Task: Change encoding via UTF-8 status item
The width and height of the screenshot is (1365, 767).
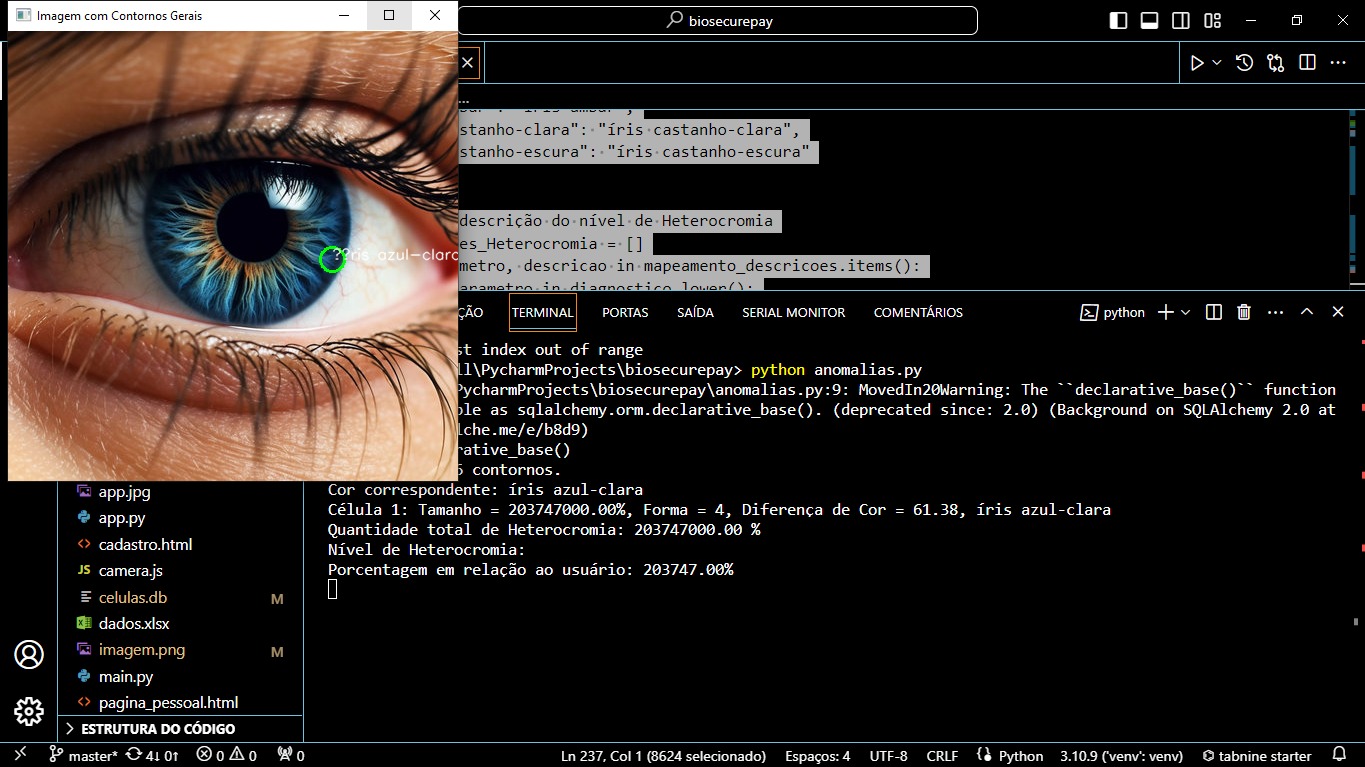Action: coord(889,756)
